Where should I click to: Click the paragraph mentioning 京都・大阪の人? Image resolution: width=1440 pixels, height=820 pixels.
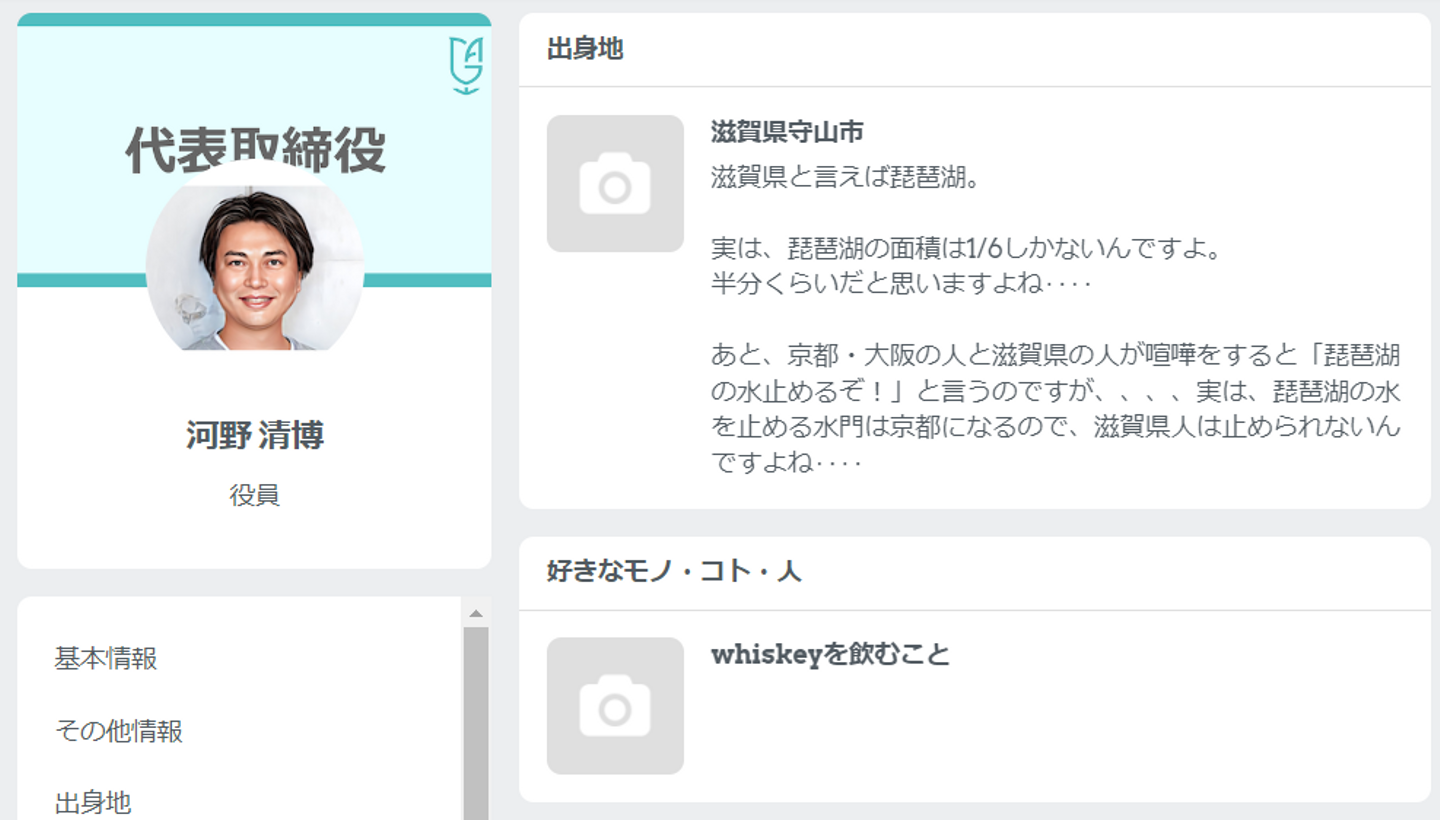click(x=1056, y=409)
